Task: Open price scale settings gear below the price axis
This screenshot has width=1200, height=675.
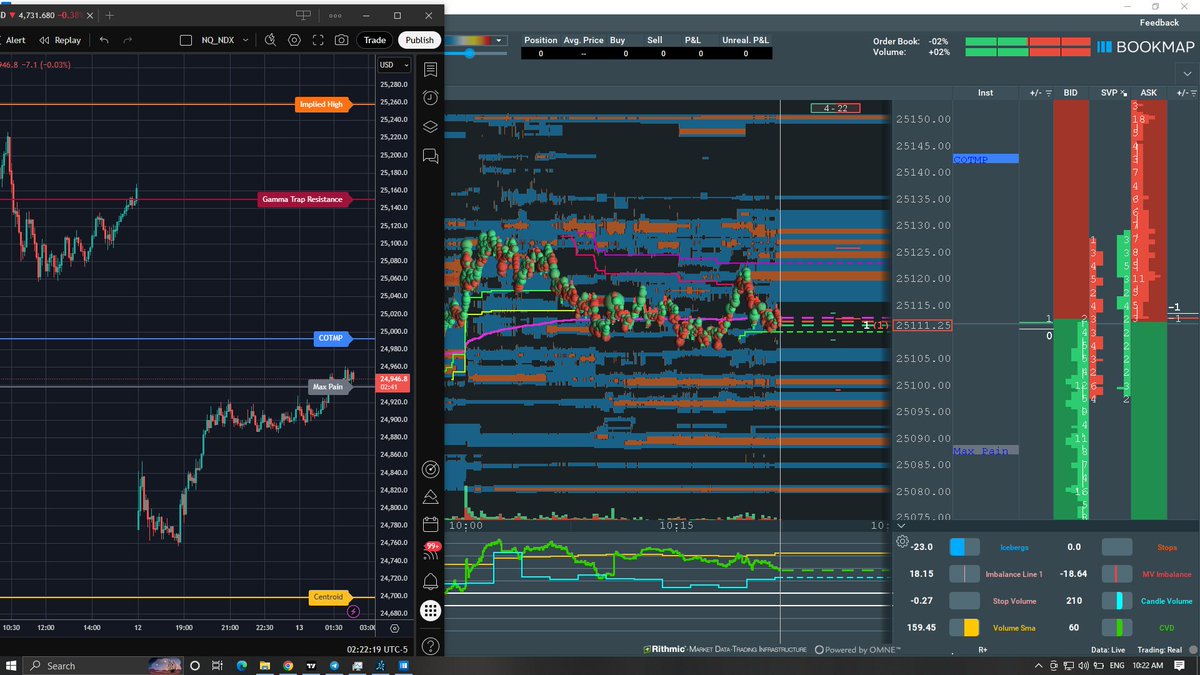Action: (x=394, y=628)
